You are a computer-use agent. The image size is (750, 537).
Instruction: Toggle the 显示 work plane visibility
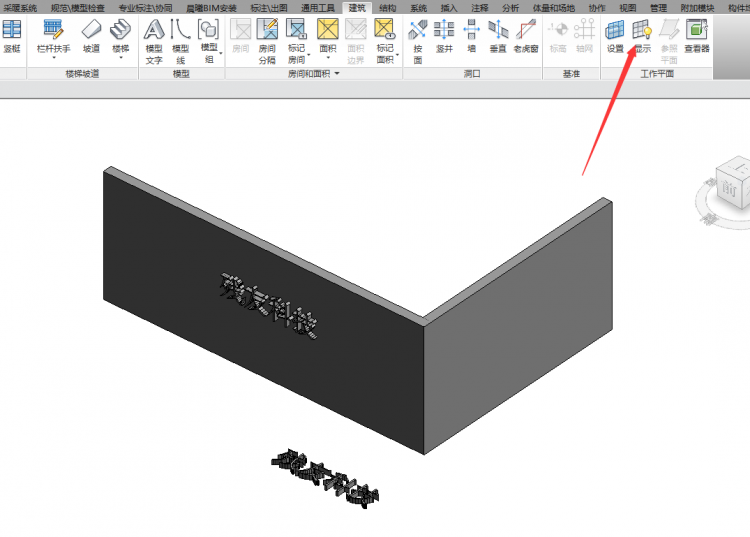(642, 36)
